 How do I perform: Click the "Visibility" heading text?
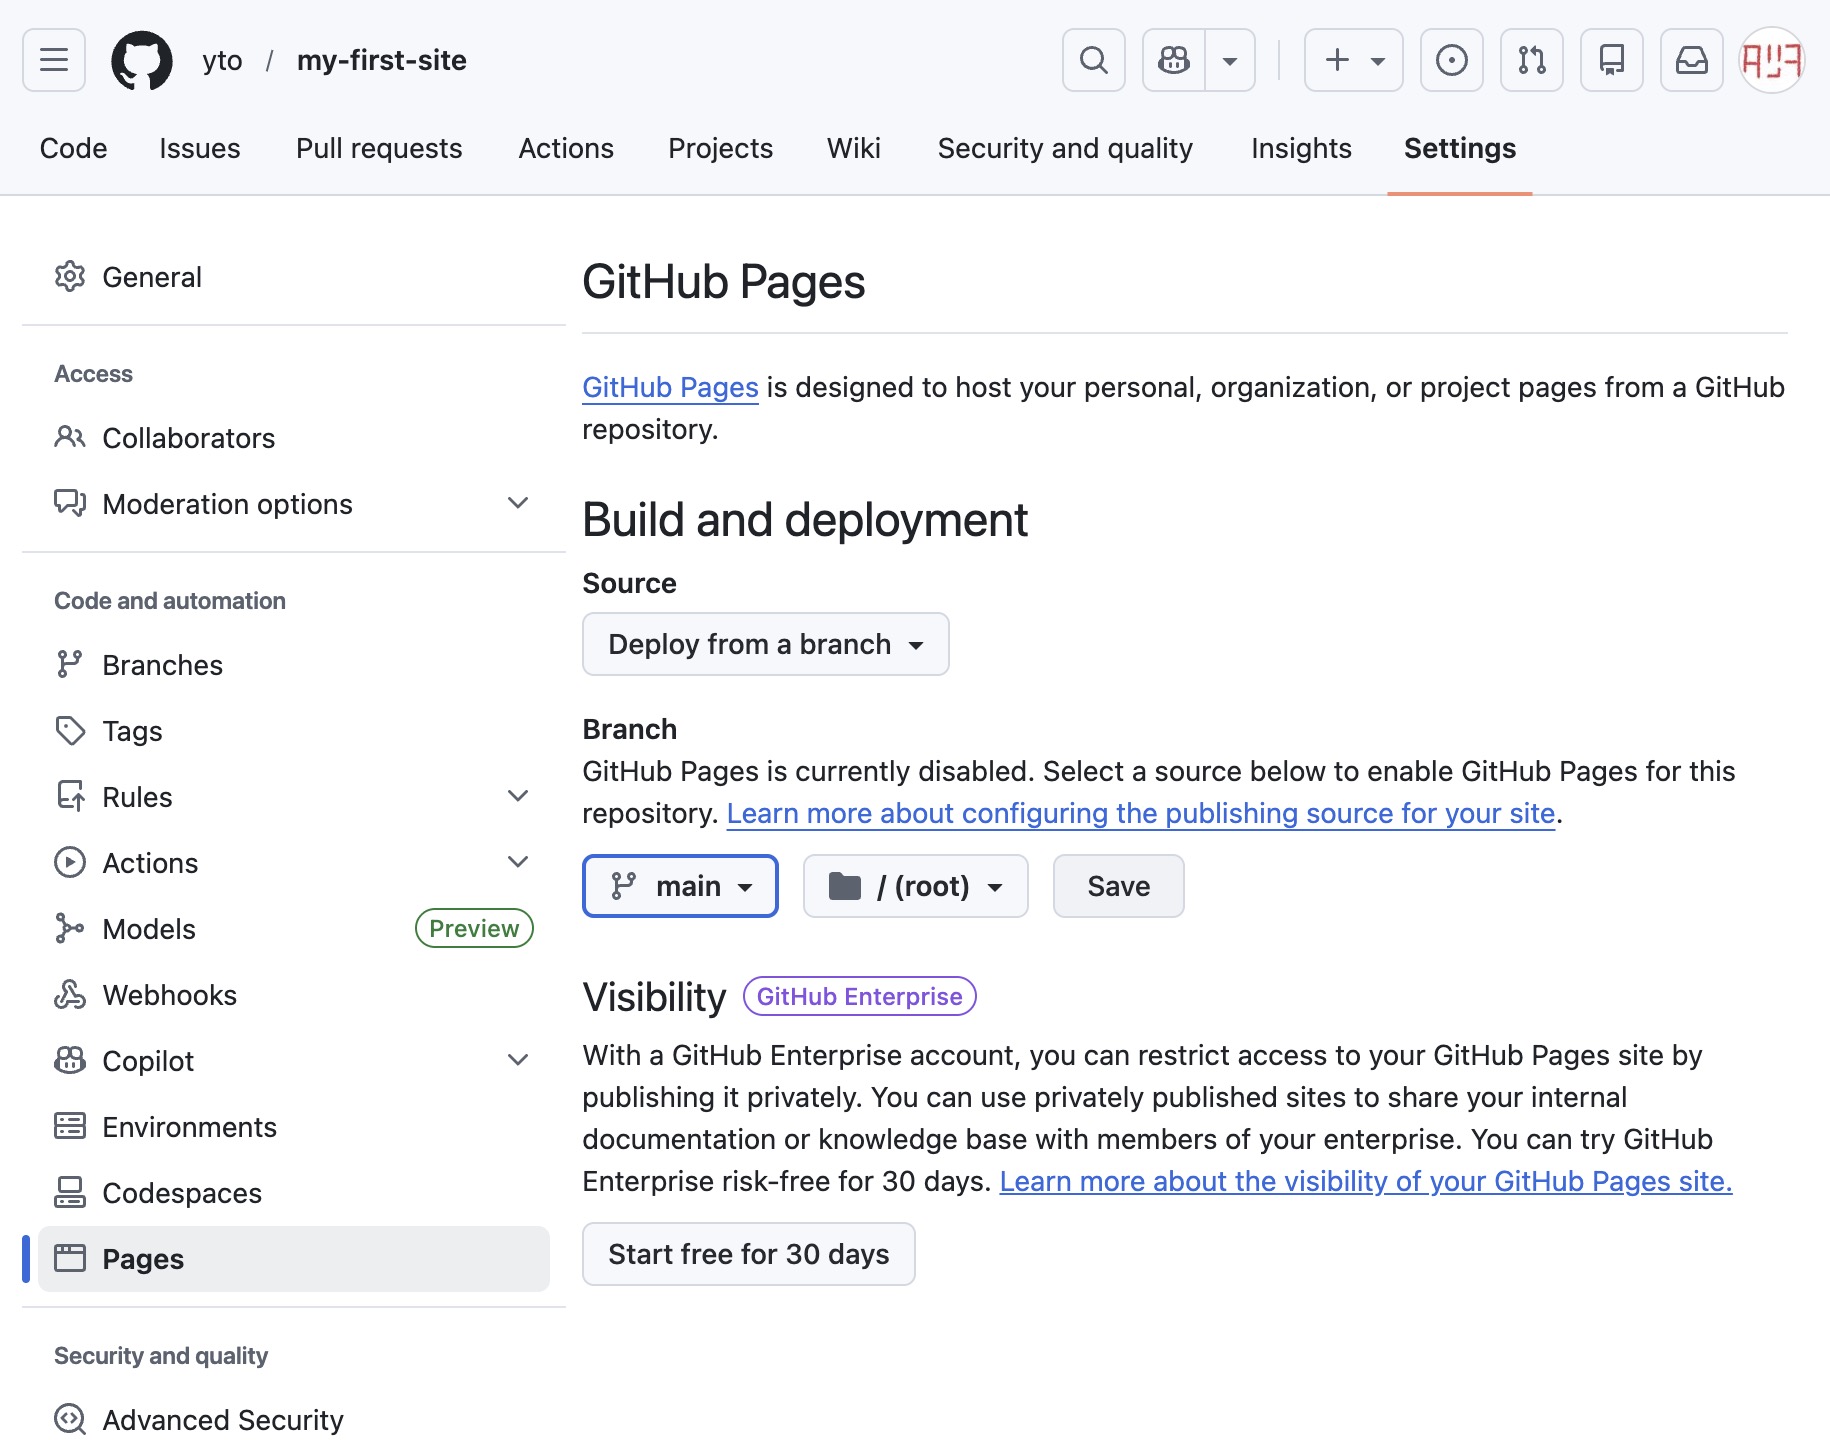click(x=654, y=997)
